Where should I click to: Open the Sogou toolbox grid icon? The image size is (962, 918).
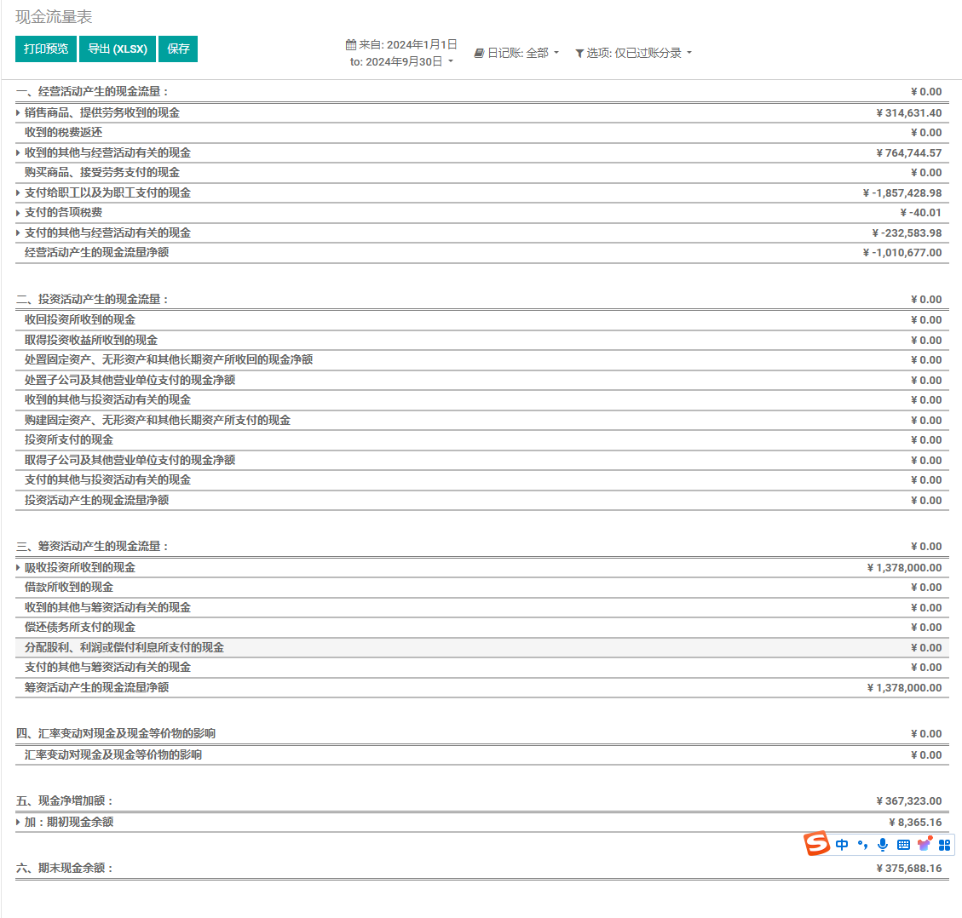(x=944, y=845)
